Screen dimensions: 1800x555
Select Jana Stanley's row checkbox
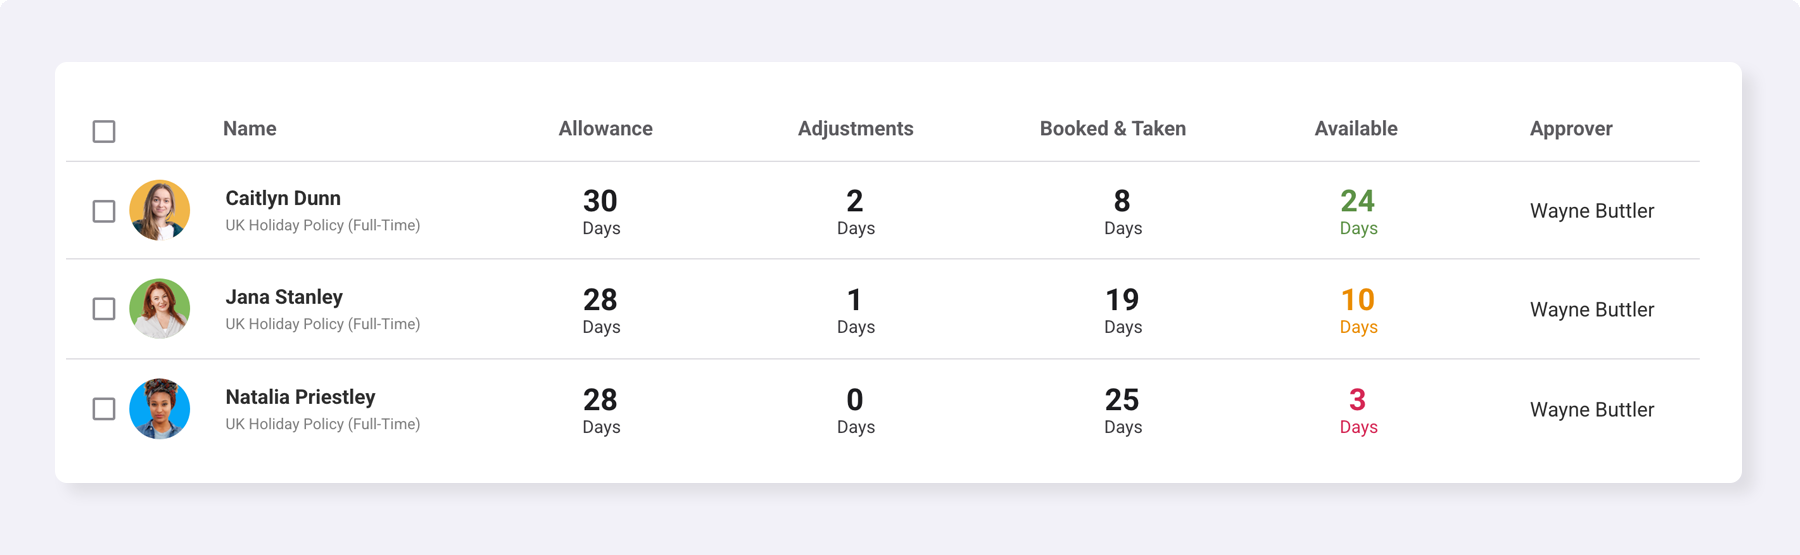click(x=104, y=309)
